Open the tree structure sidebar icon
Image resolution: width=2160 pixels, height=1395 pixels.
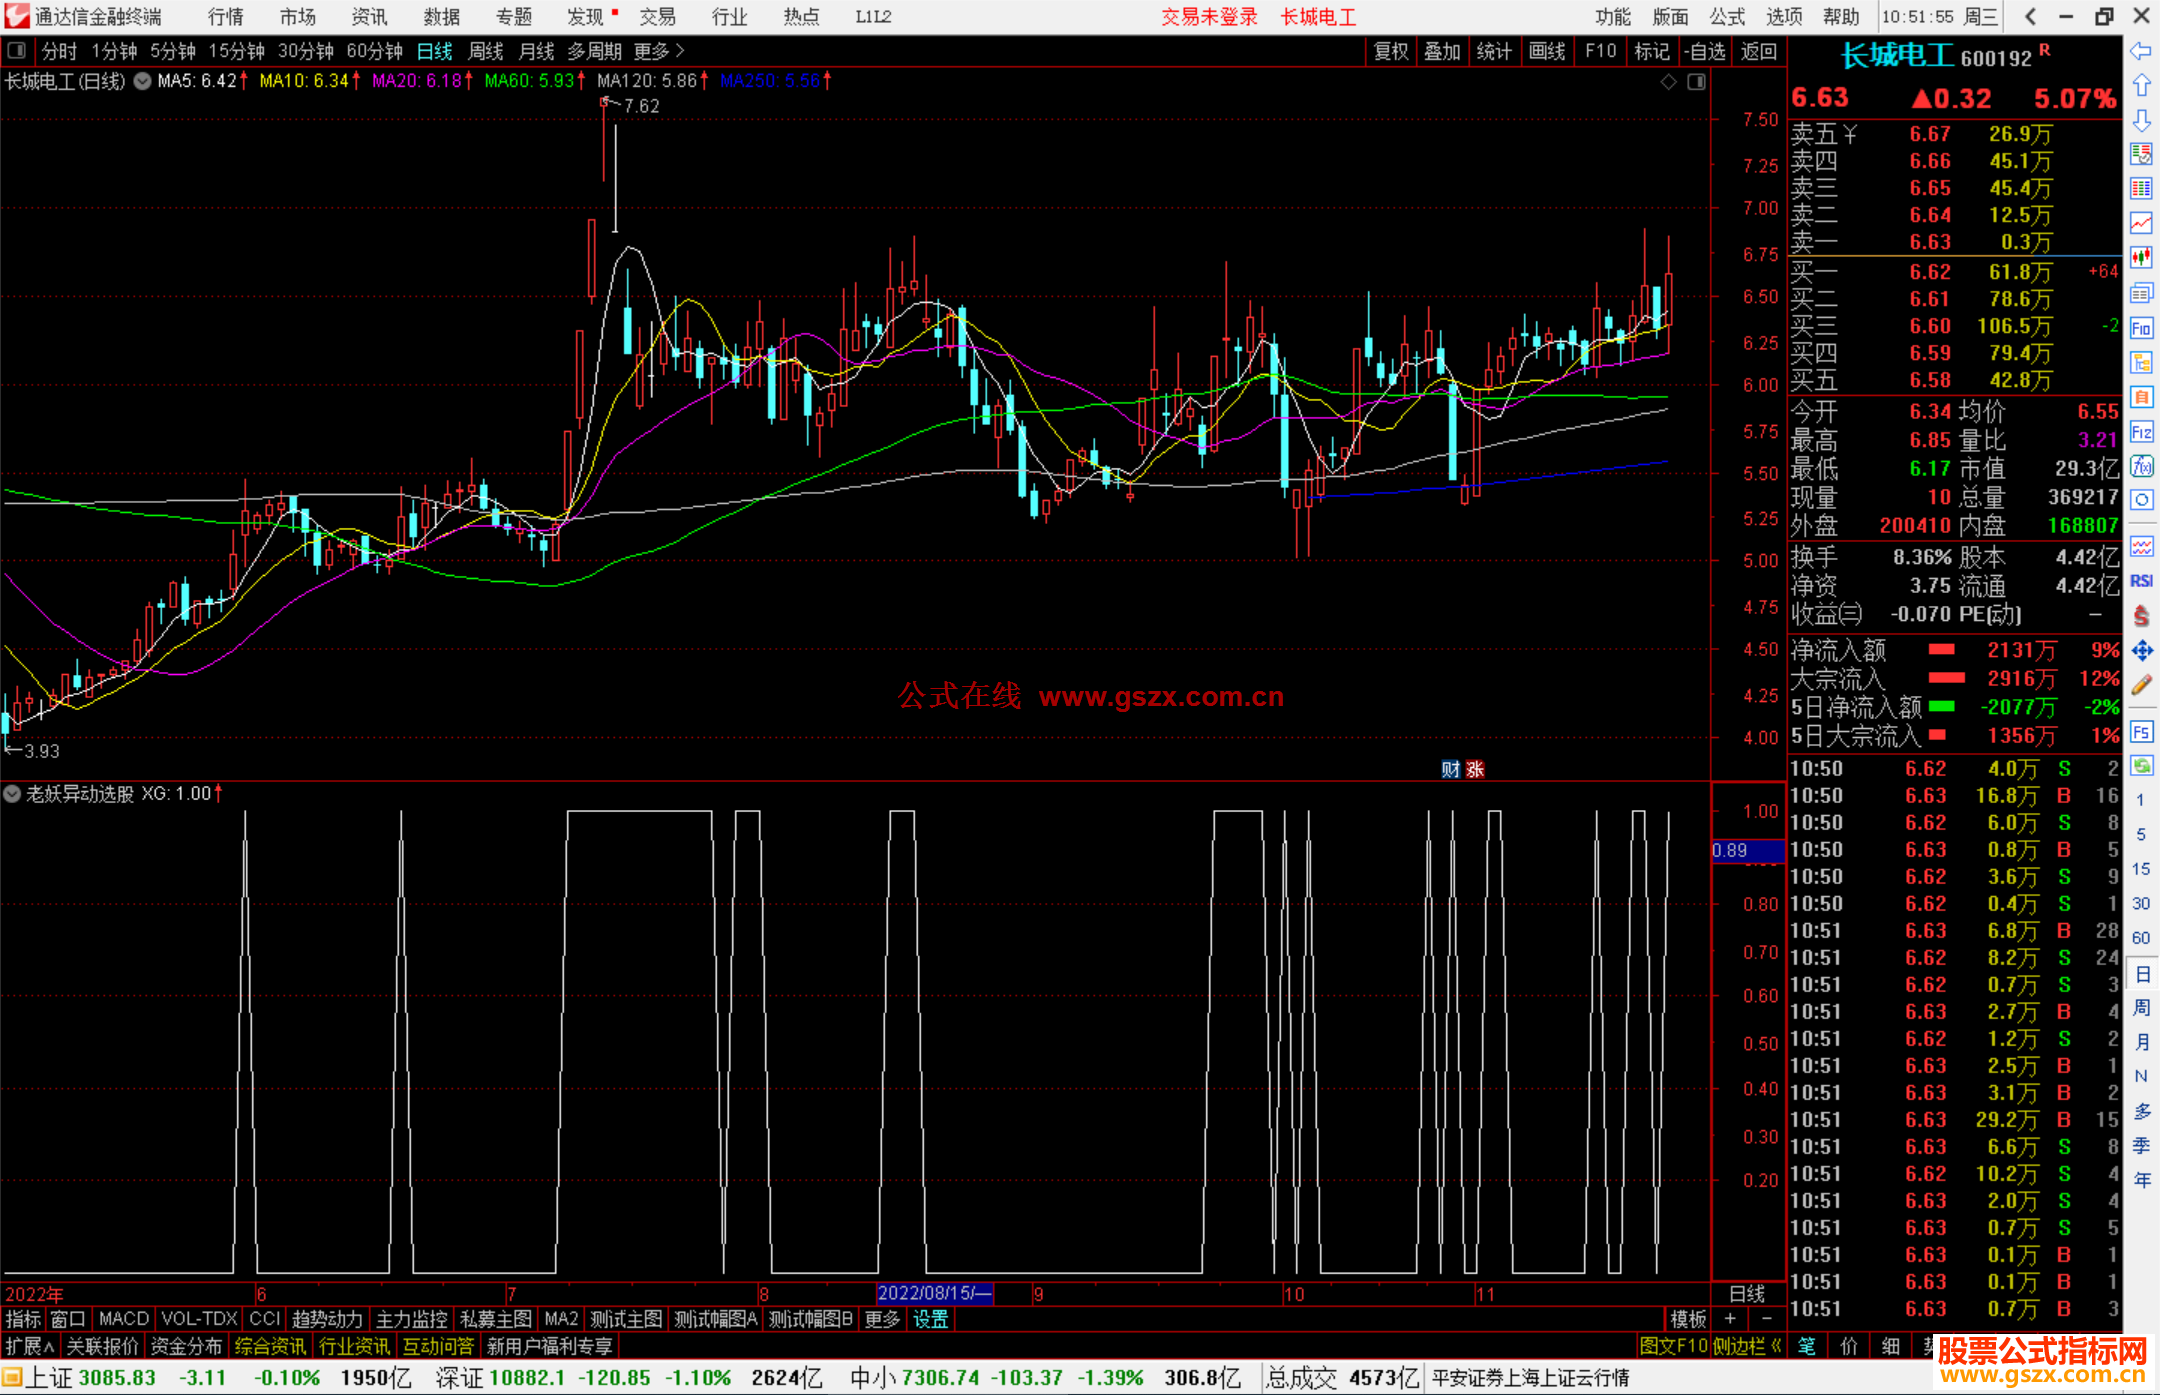[x=2141, y=362]
